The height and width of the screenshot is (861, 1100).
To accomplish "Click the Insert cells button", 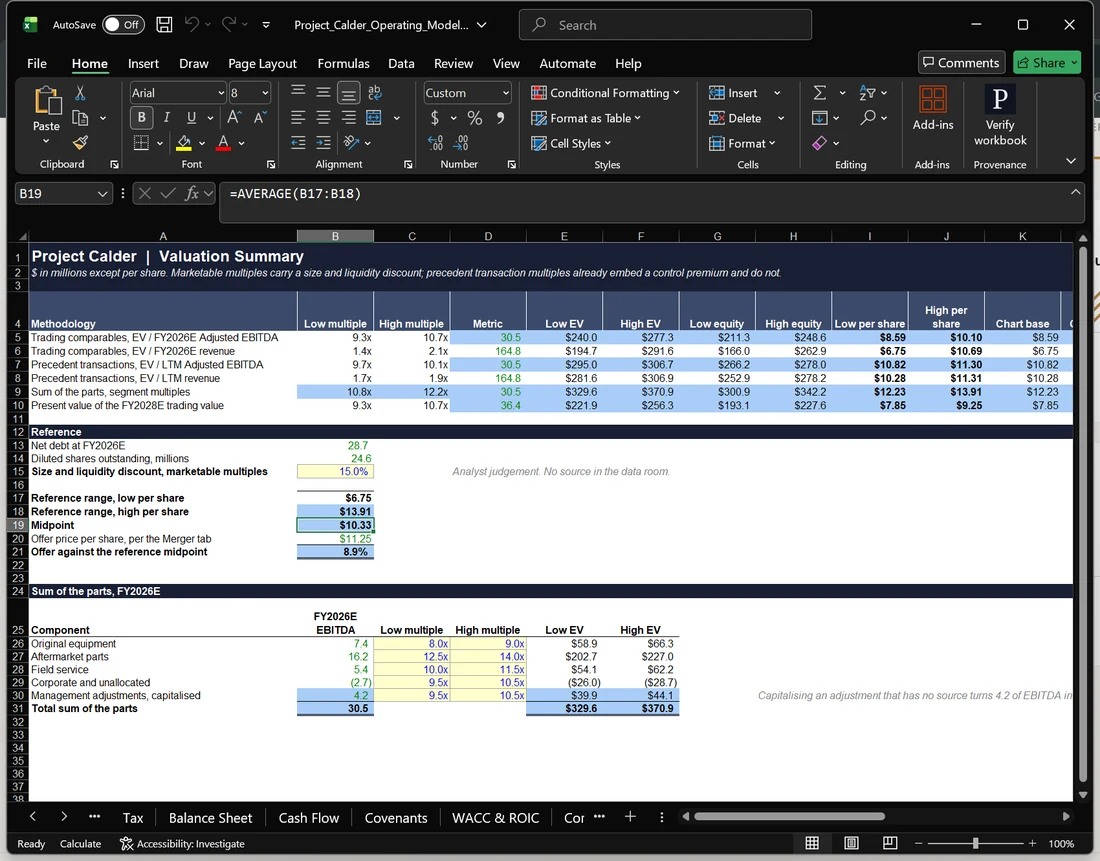I will coord(734,93).
